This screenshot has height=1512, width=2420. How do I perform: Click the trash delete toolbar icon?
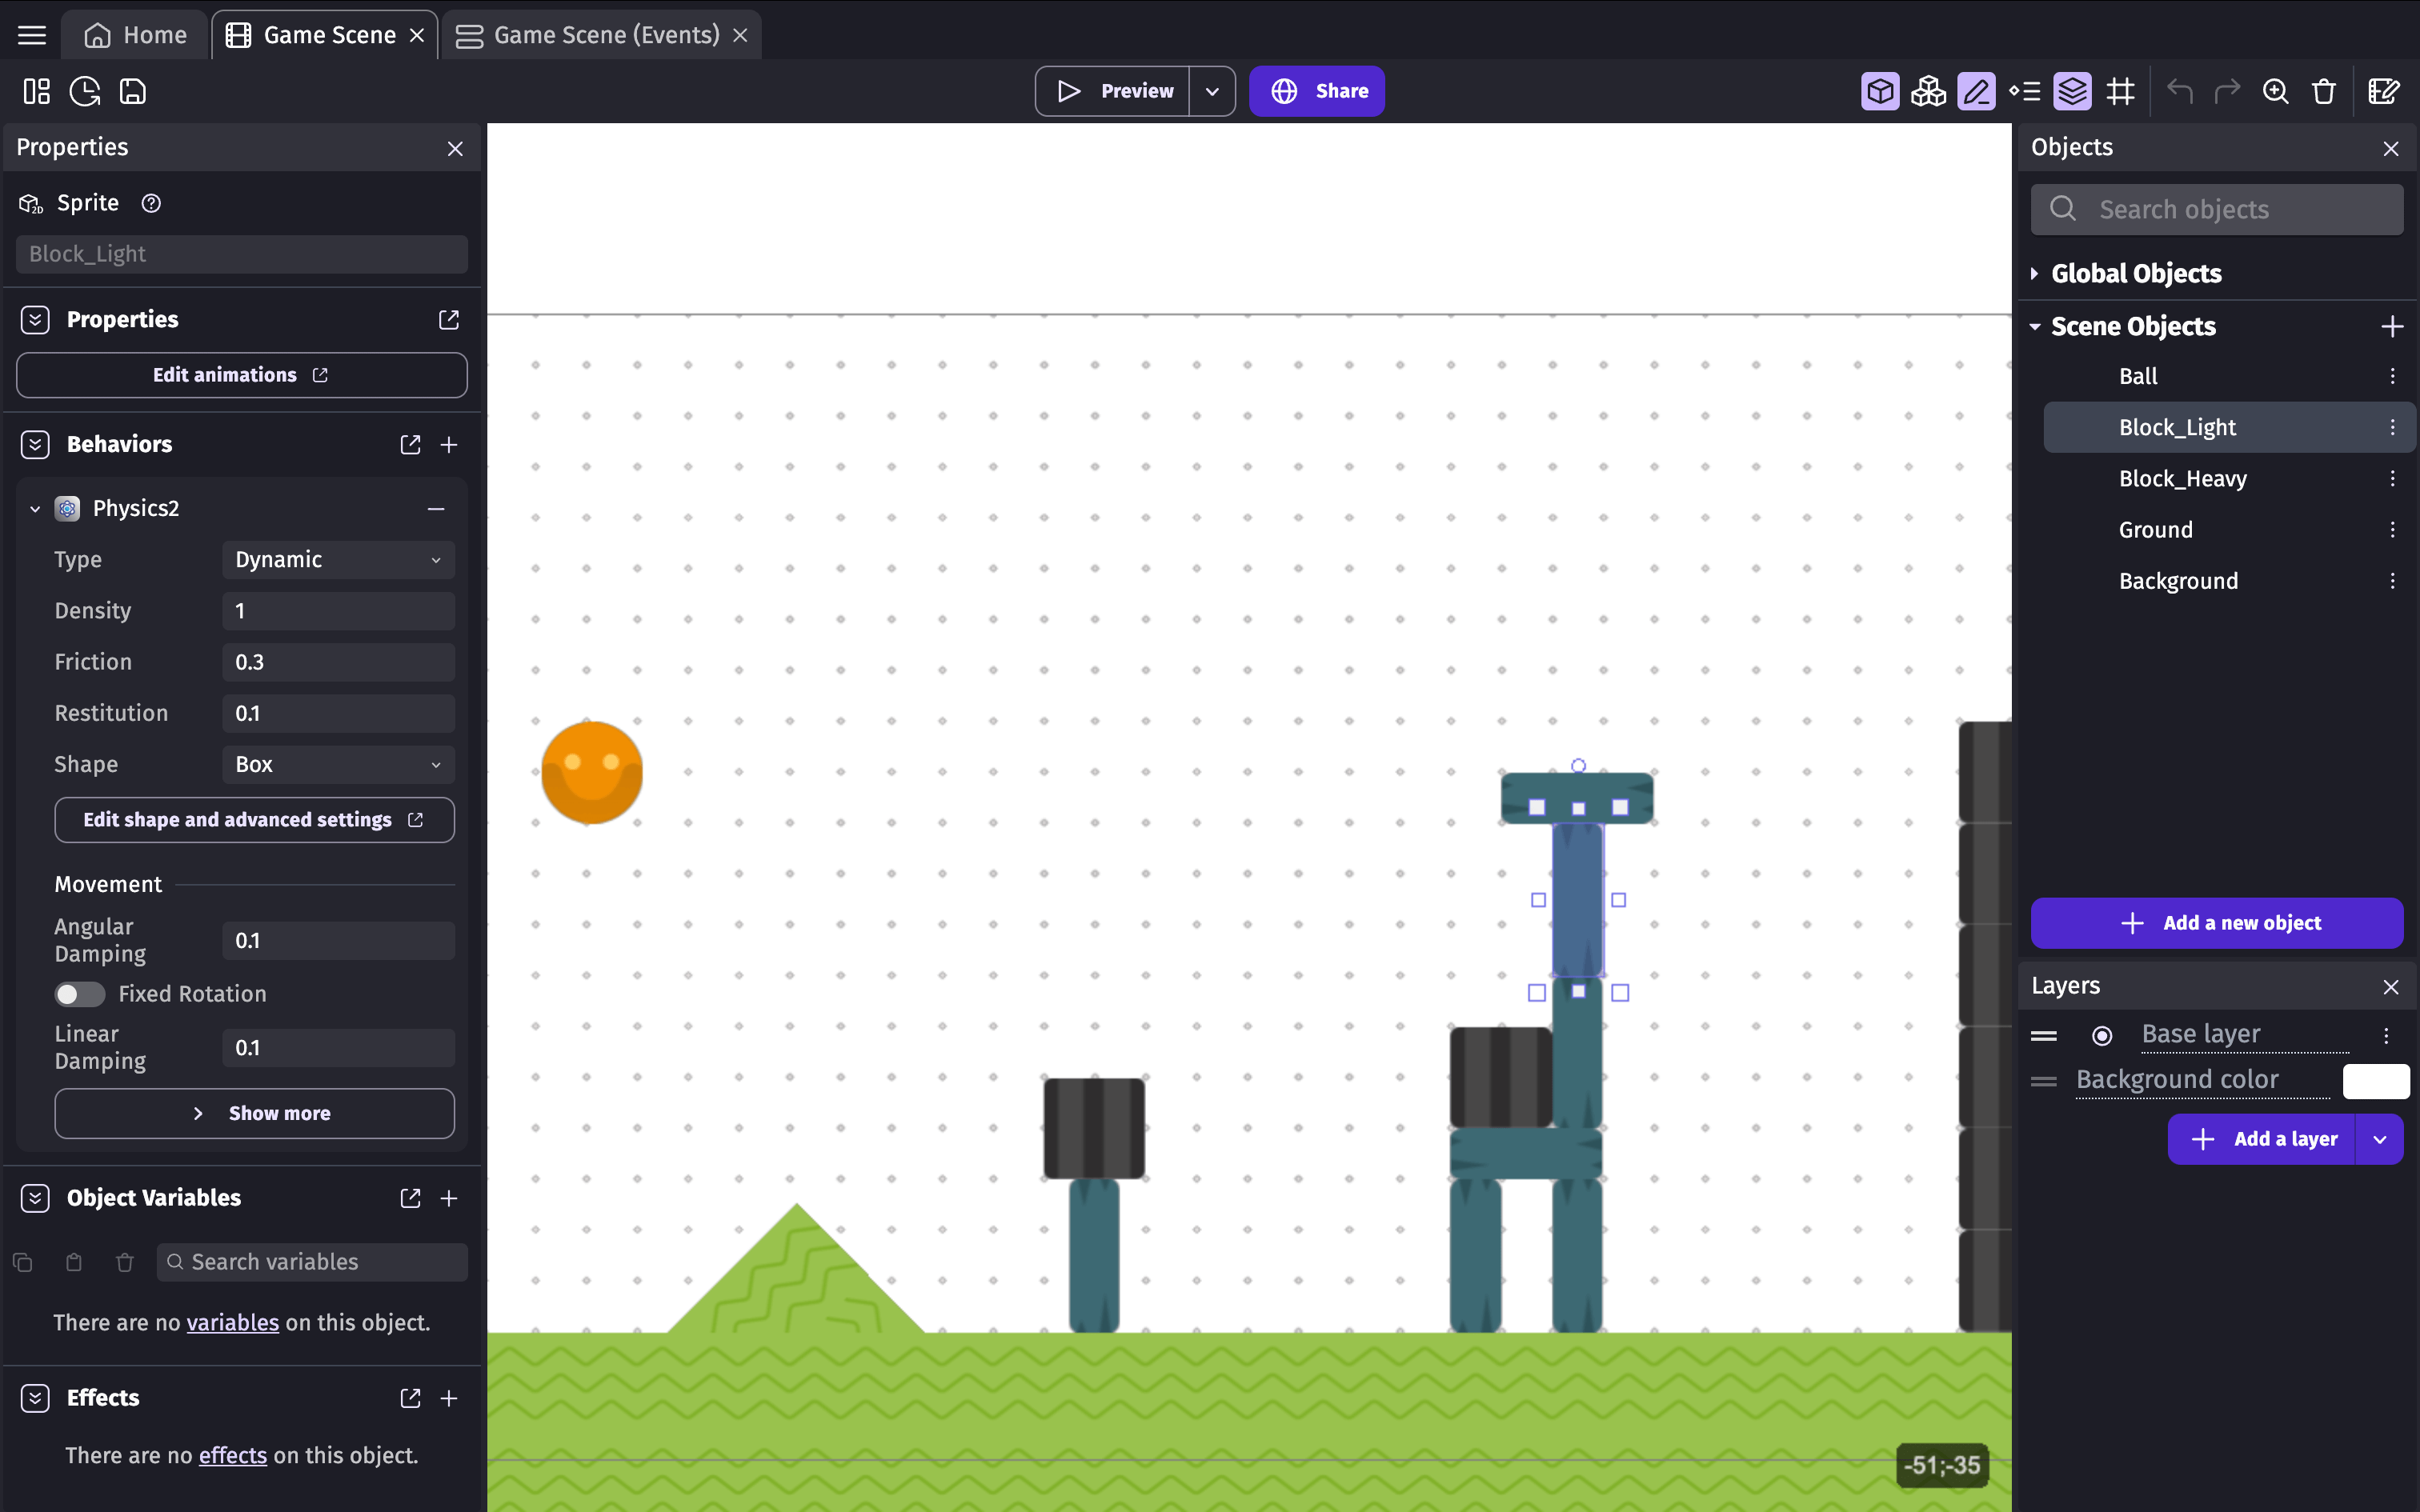(x=2323, y=91)
